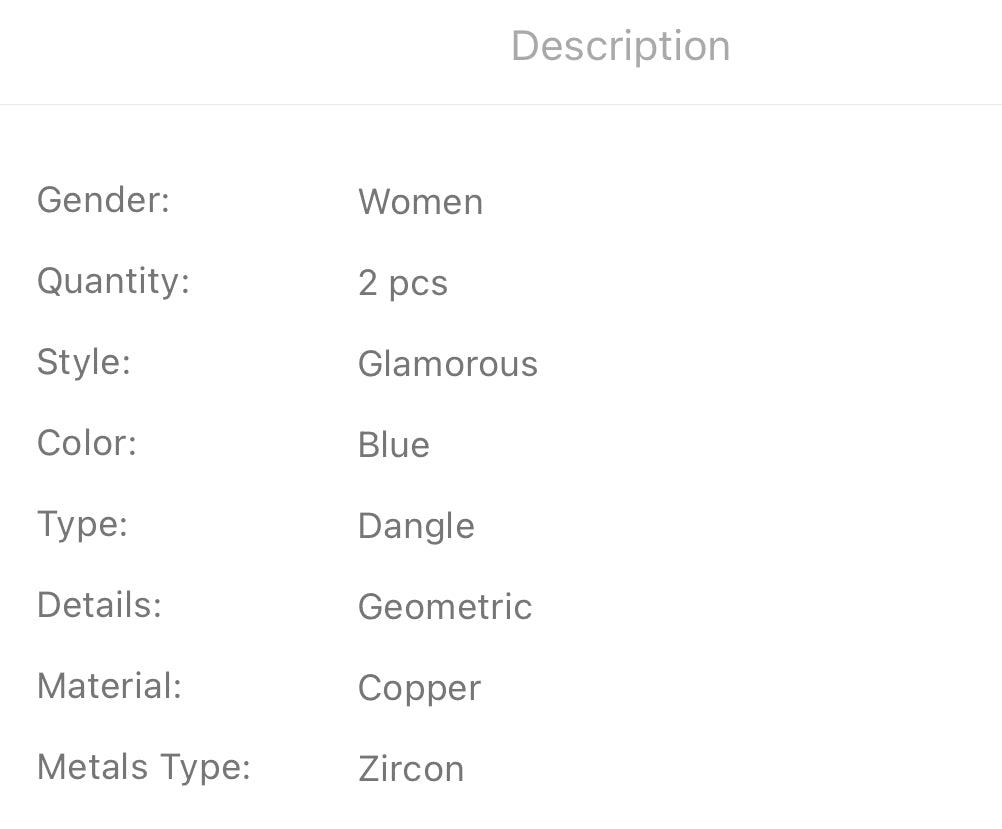Click the Color label
Screen dimensions: 1002x829
(87, 443)
